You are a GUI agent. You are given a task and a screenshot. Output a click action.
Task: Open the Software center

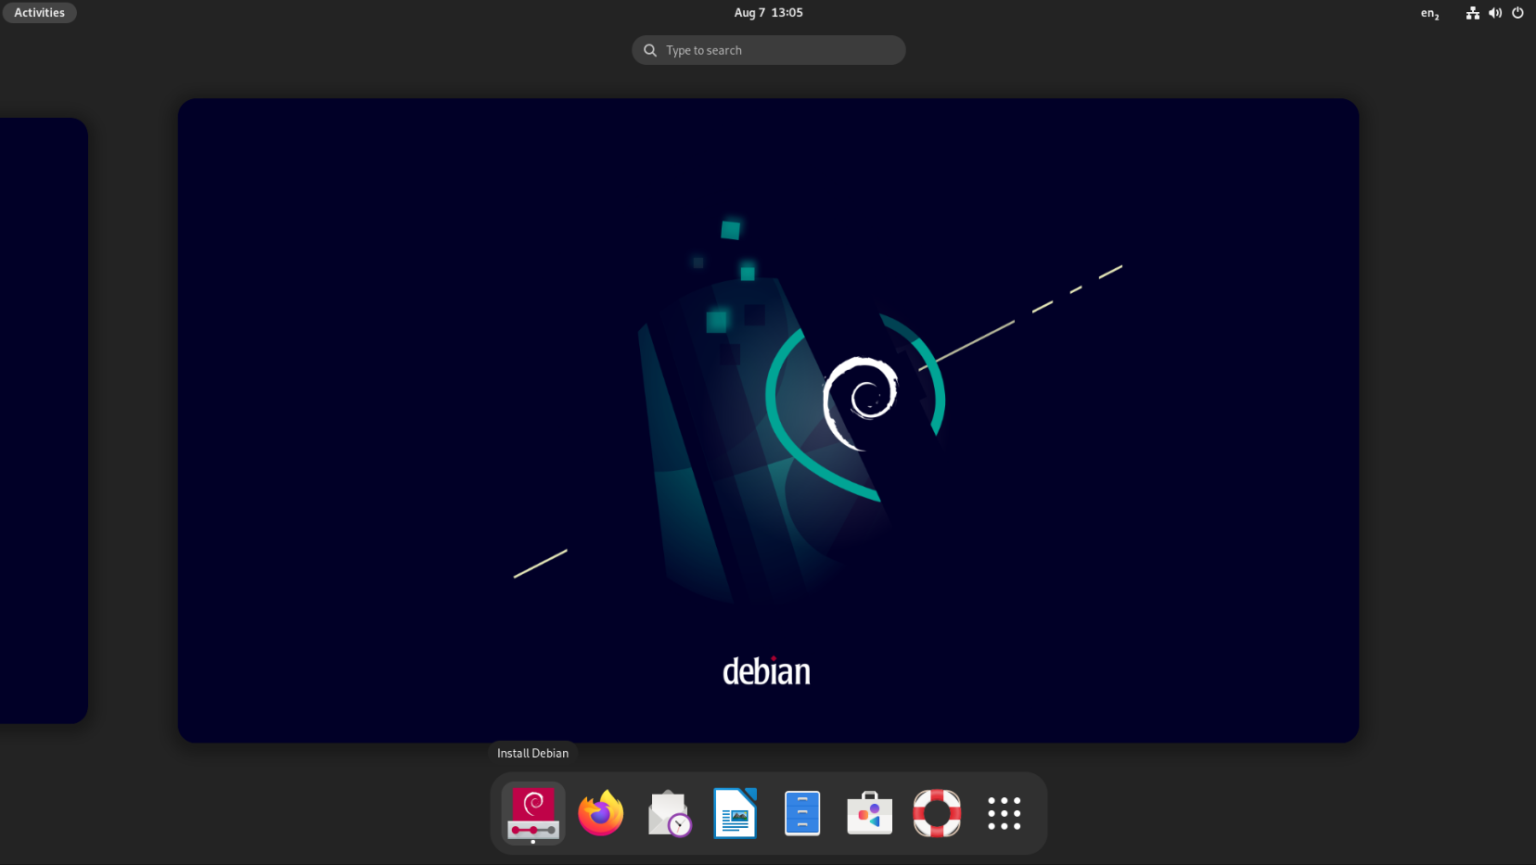[x=869, y=813]
